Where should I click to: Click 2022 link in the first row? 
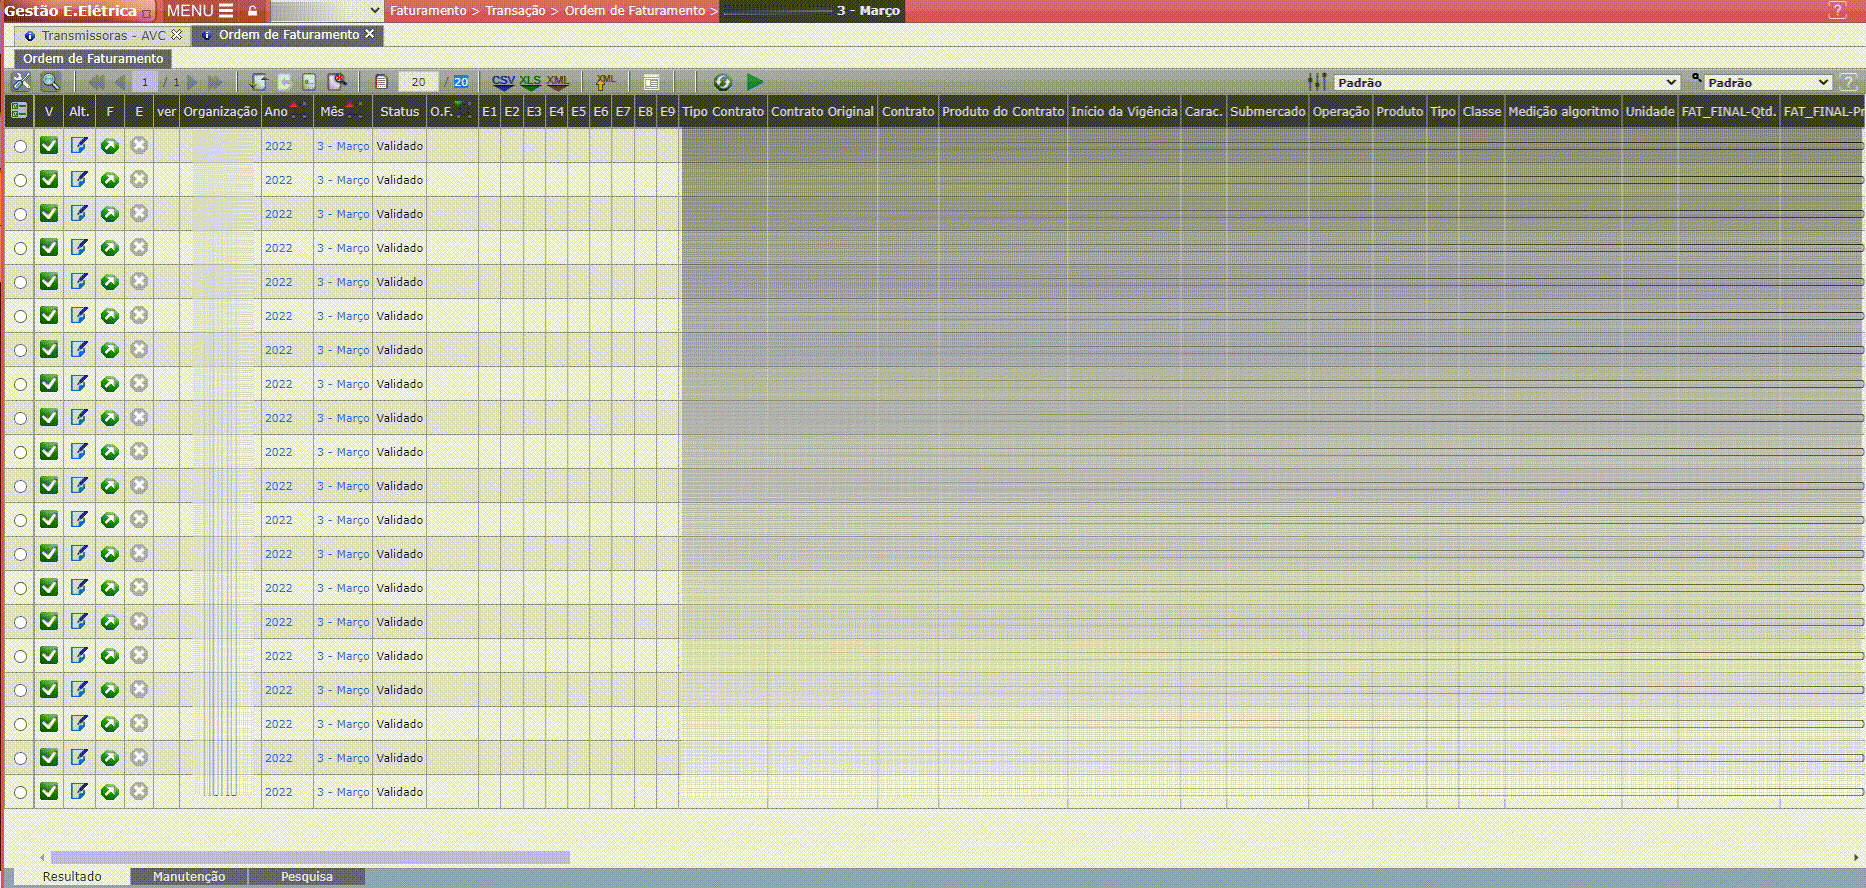click(278, 146)
